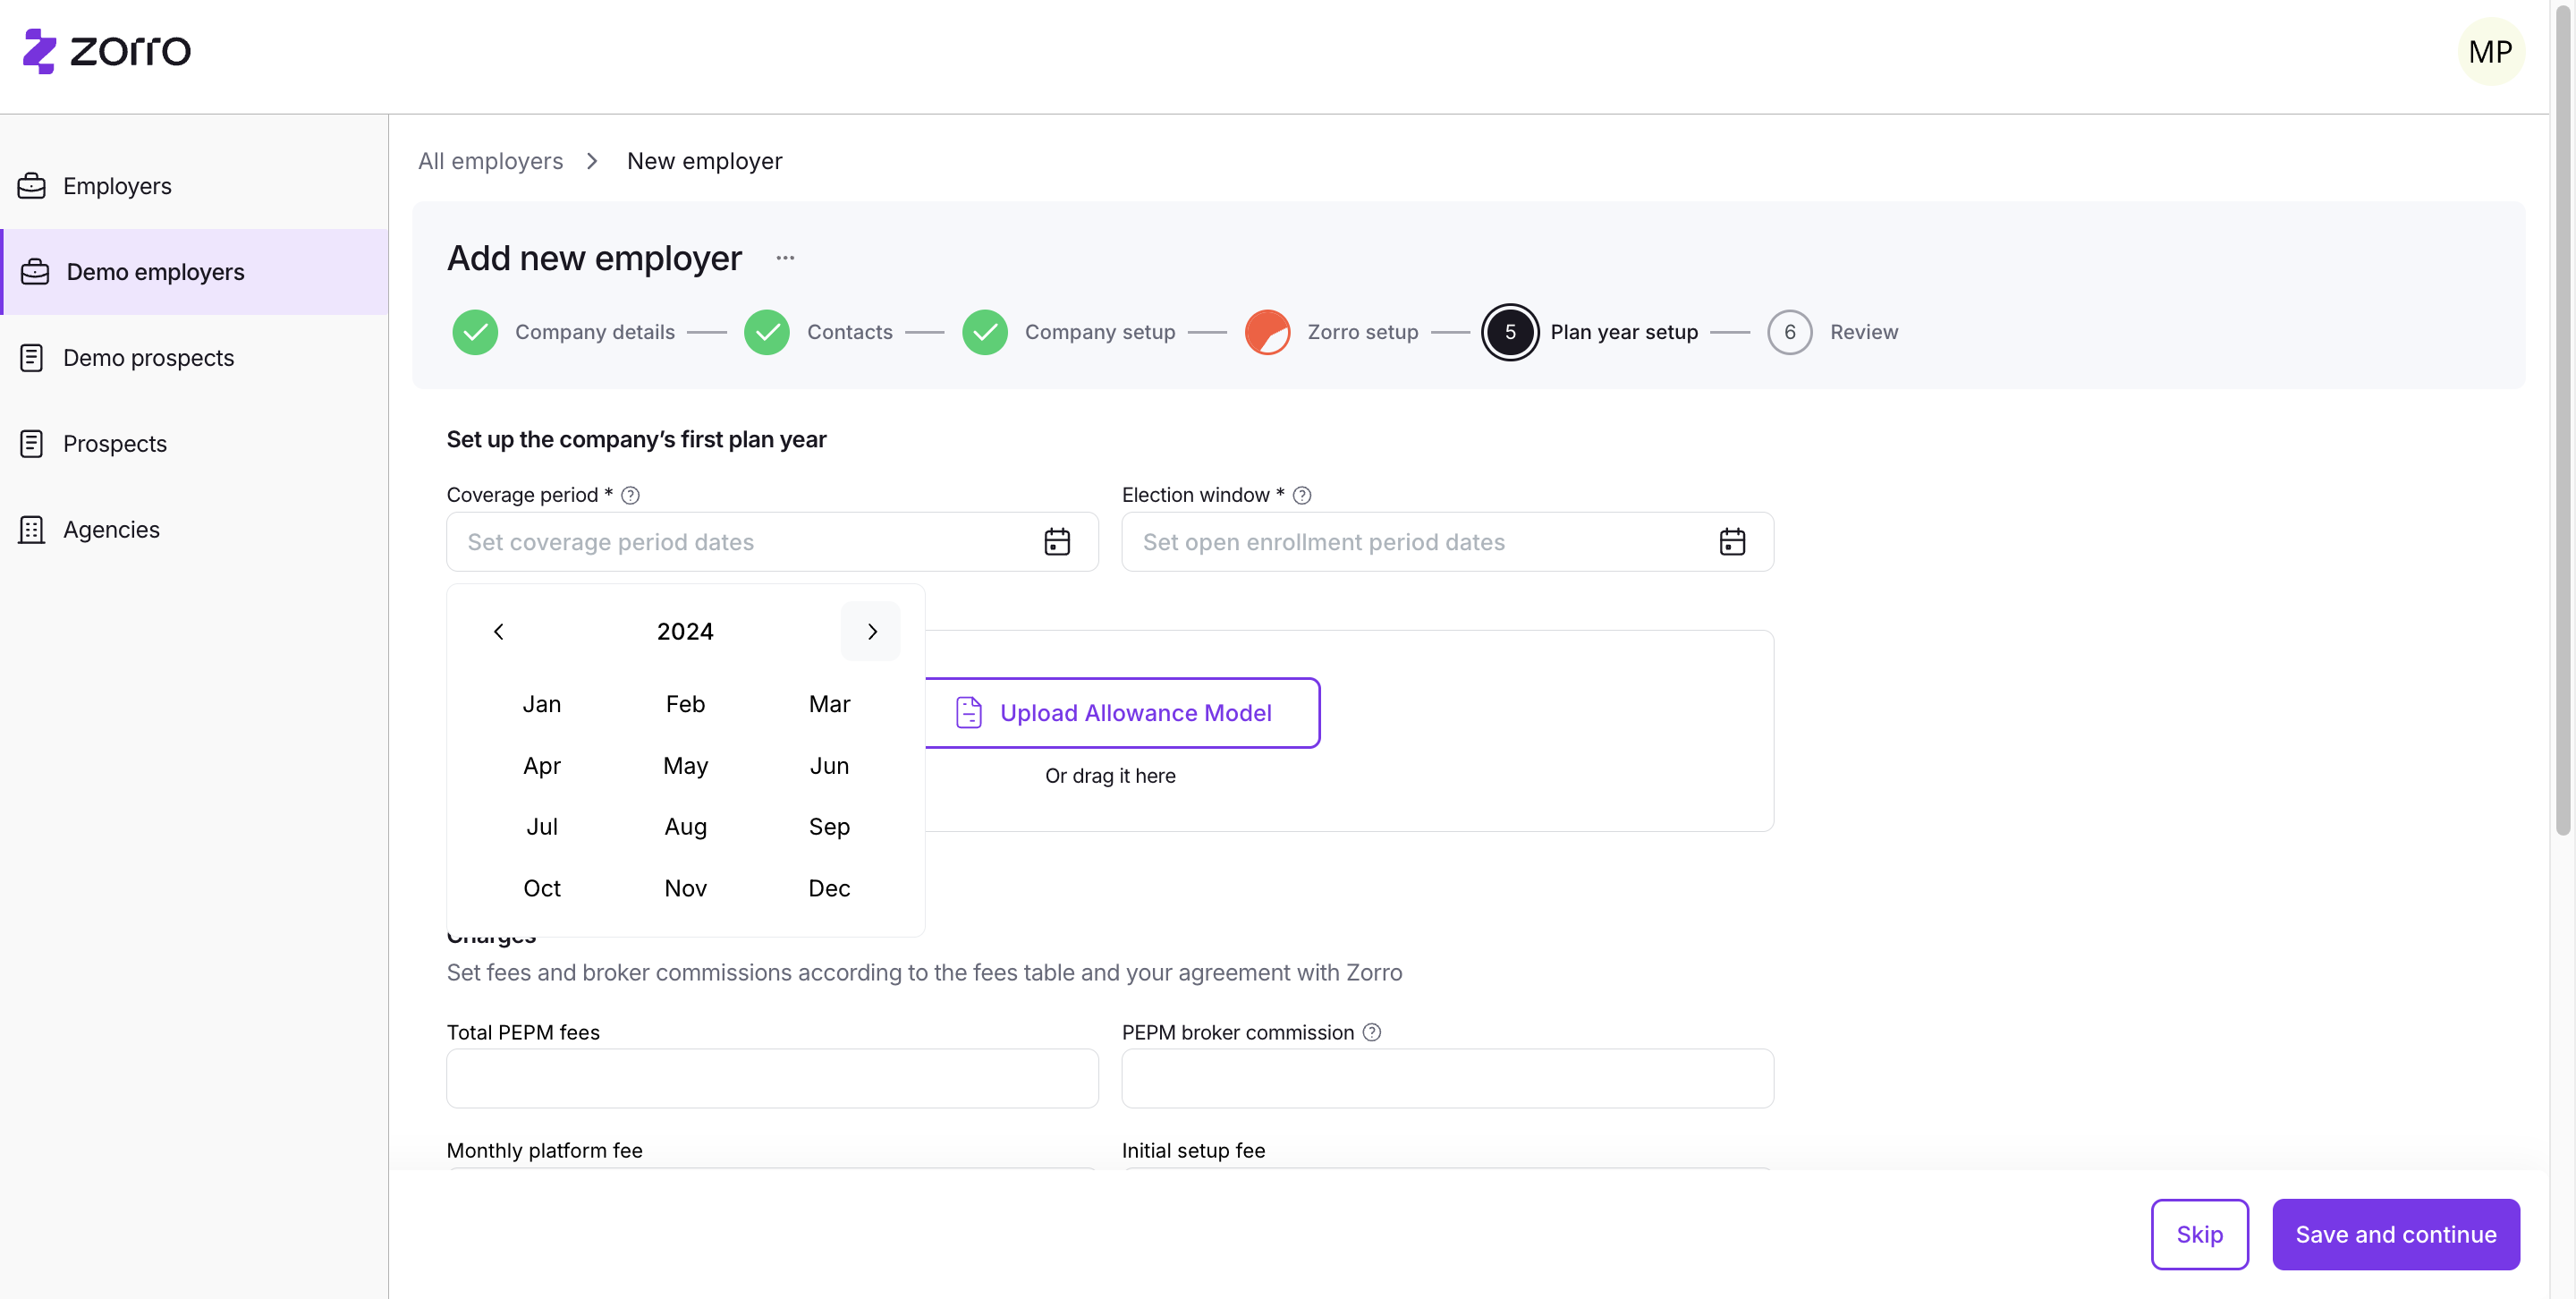Open the election window calendar icon
The image size is (2576, 1299).
point(1732,542)
